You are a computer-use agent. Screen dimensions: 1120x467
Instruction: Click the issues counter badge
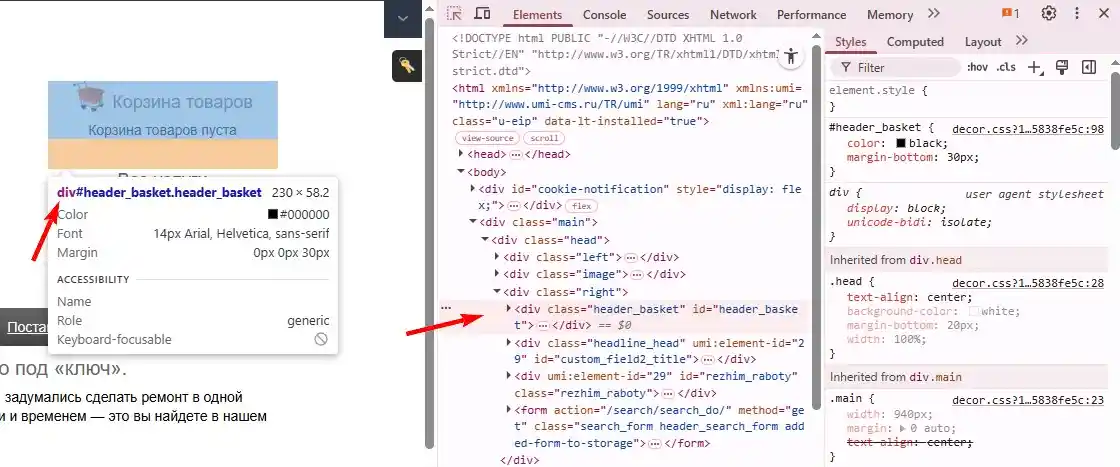[x=1010, y=14]
